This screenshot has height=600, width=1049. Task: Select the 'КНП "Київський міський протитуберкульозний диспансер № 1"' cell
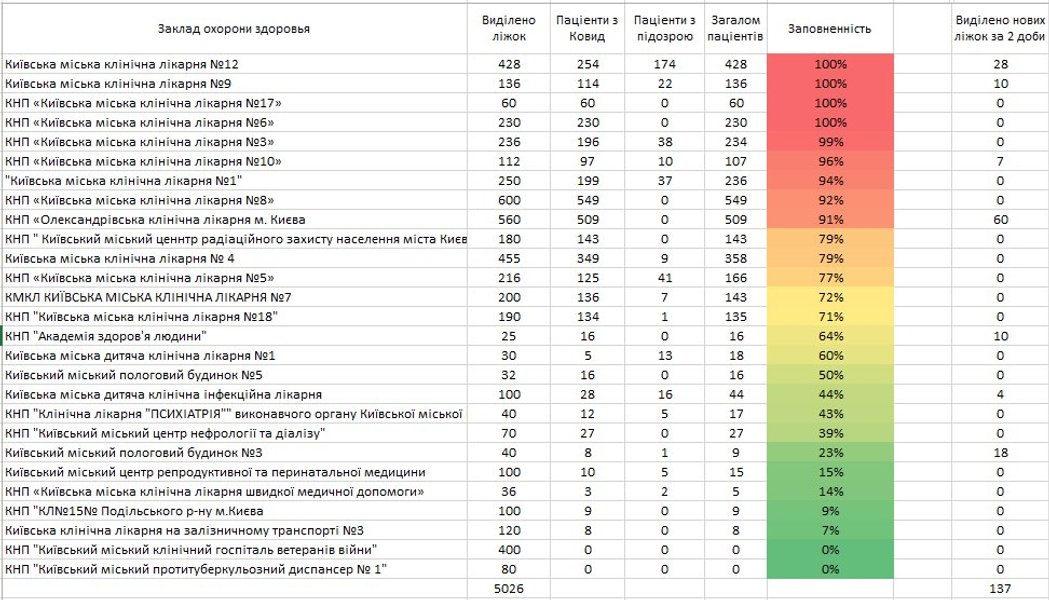click(195, 569)
